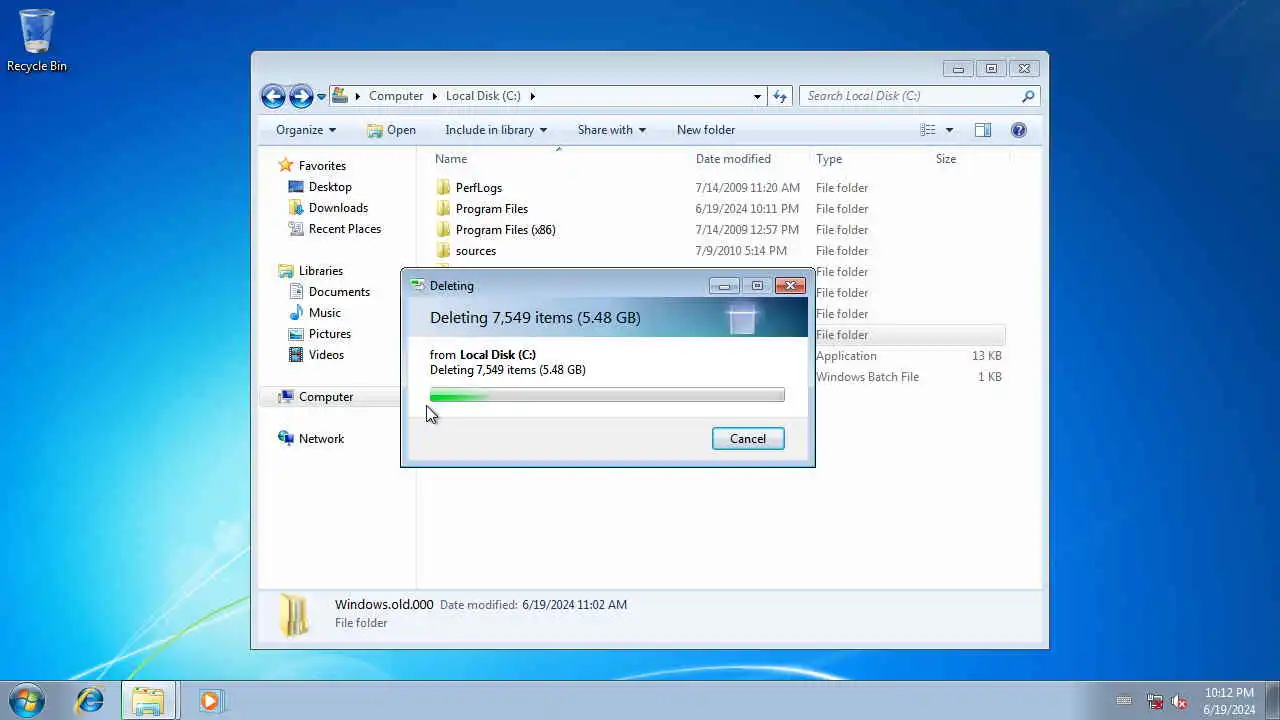Click the 13 KB size value
Viewport: 1280px width, 720px height.
point(986,356)
